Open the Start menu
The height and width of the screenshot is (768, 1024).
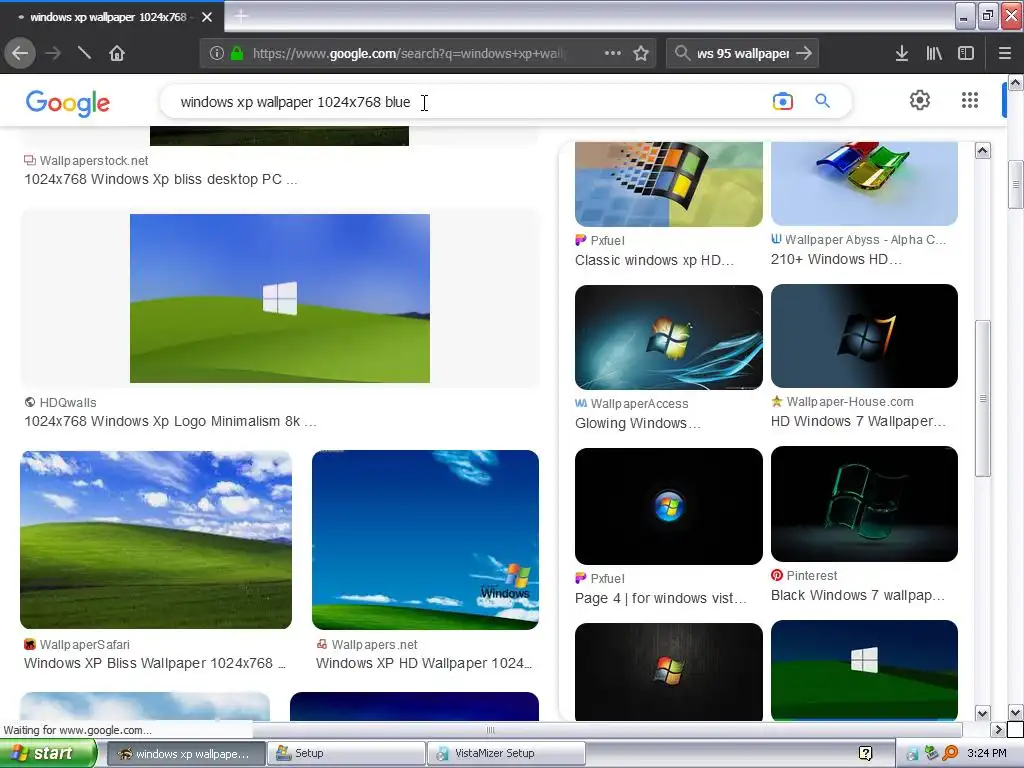point(47,754)
